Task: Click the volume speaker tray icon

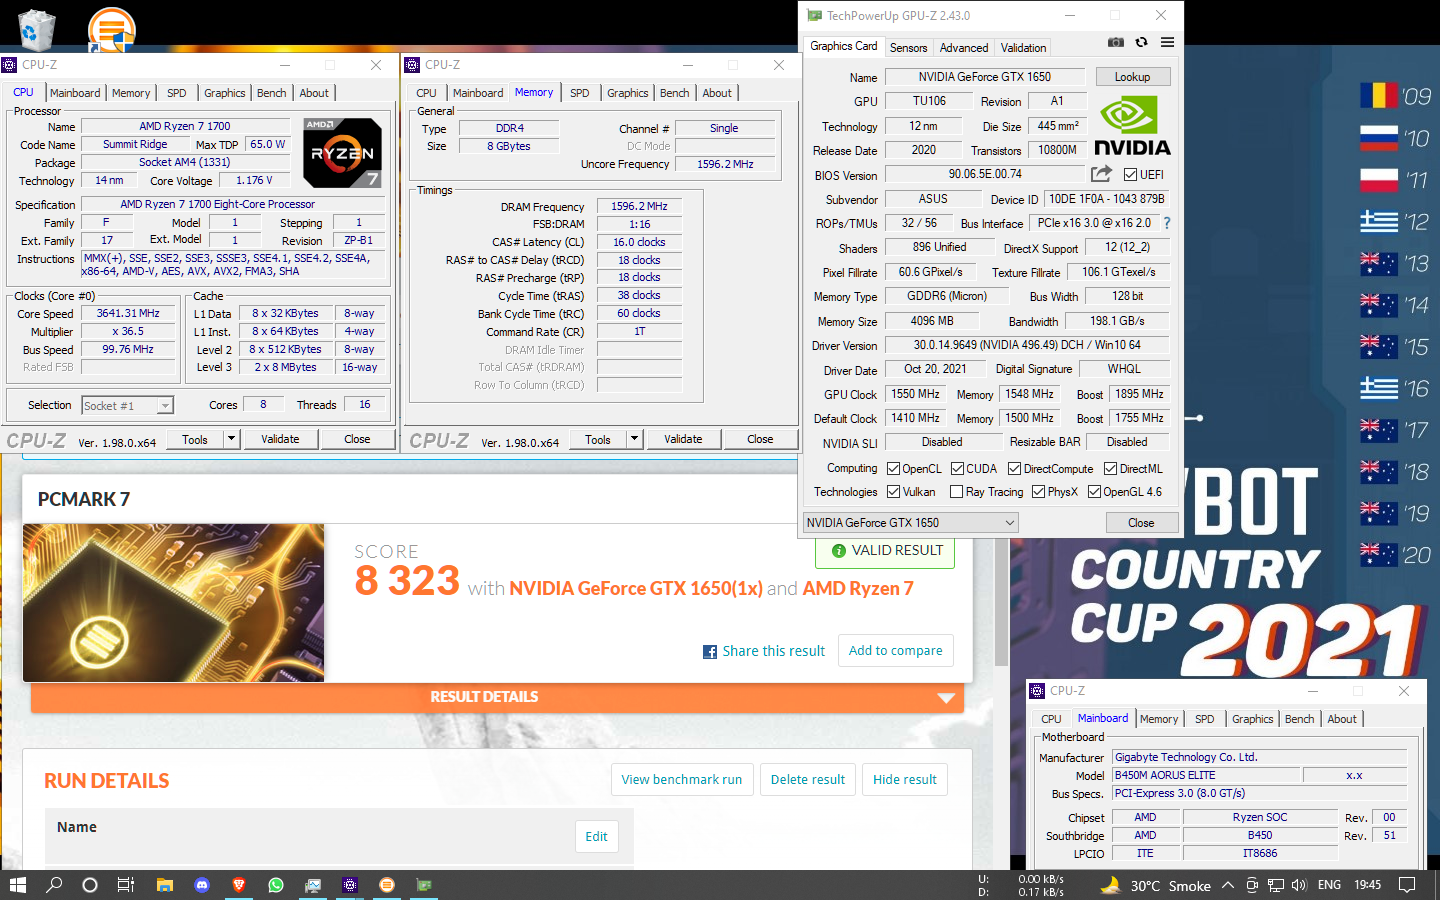Action: pyautogui.click(x=1299, y=885)
